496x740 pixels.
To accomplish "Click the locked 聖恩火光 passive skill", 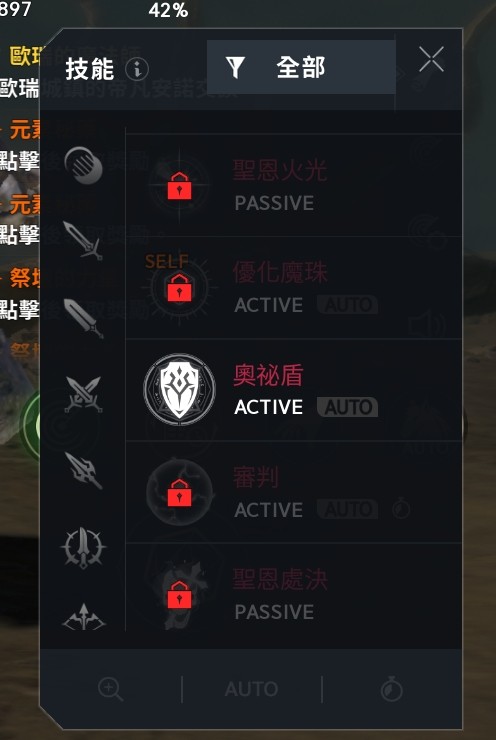I will point(294,185).
